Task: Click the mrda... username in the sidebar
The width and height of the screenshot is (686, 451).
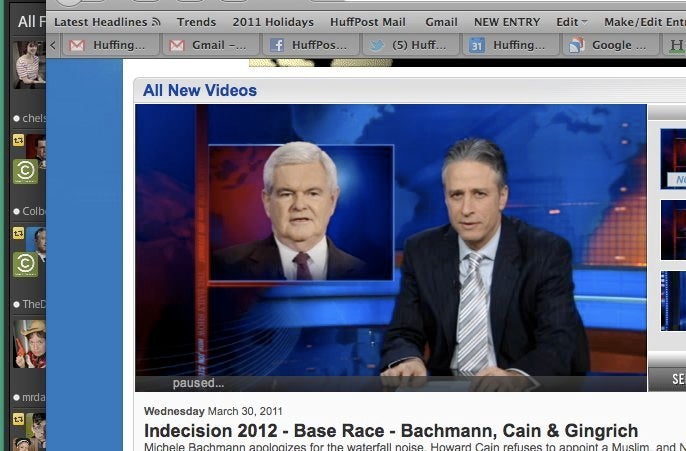Action: pos(34,397)
